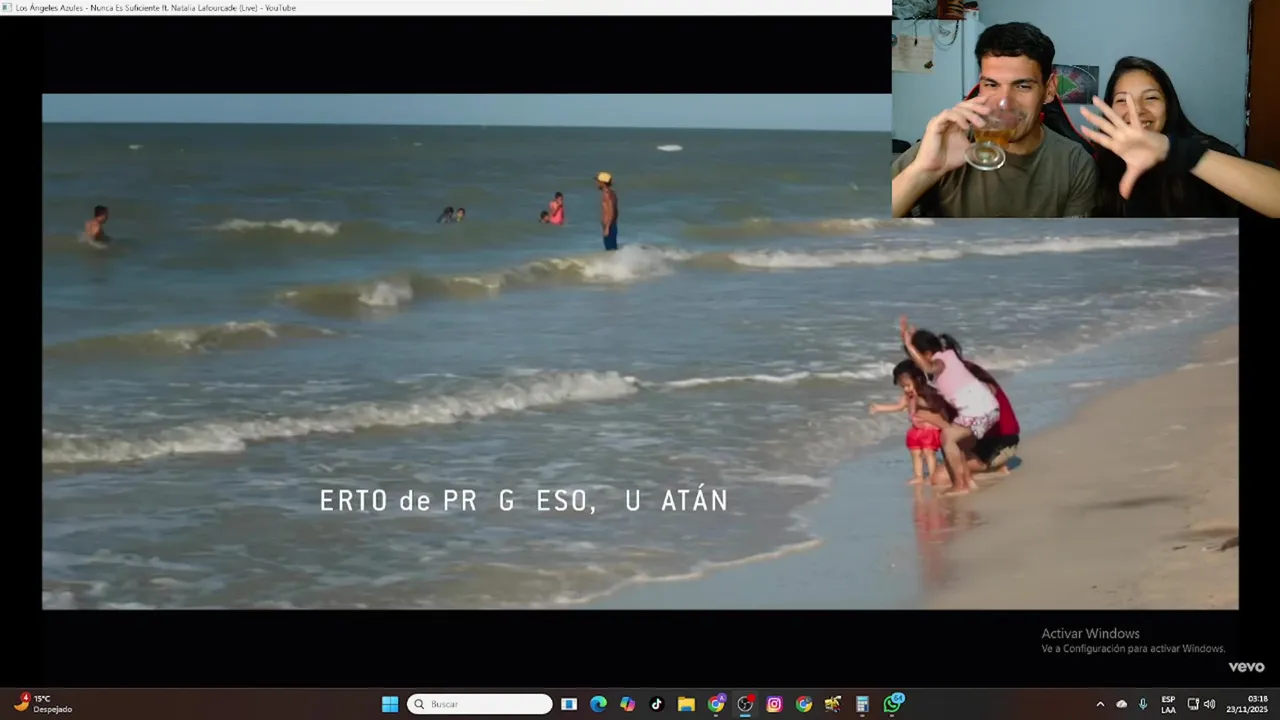Show hidden system tray icons chevron
1280x720 pixels.
1100,704
